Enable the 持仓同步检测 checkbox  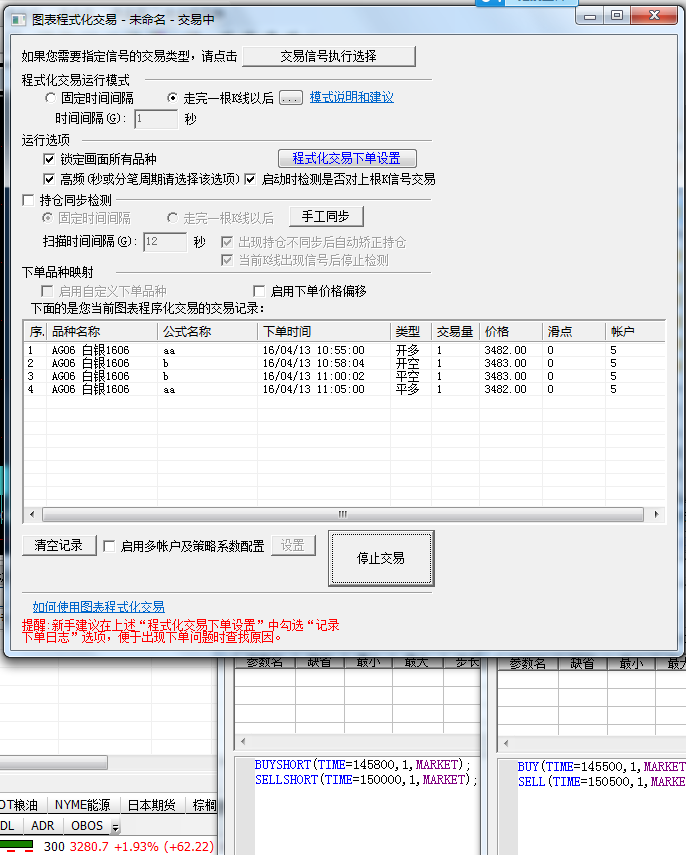[x=29, y=200]
